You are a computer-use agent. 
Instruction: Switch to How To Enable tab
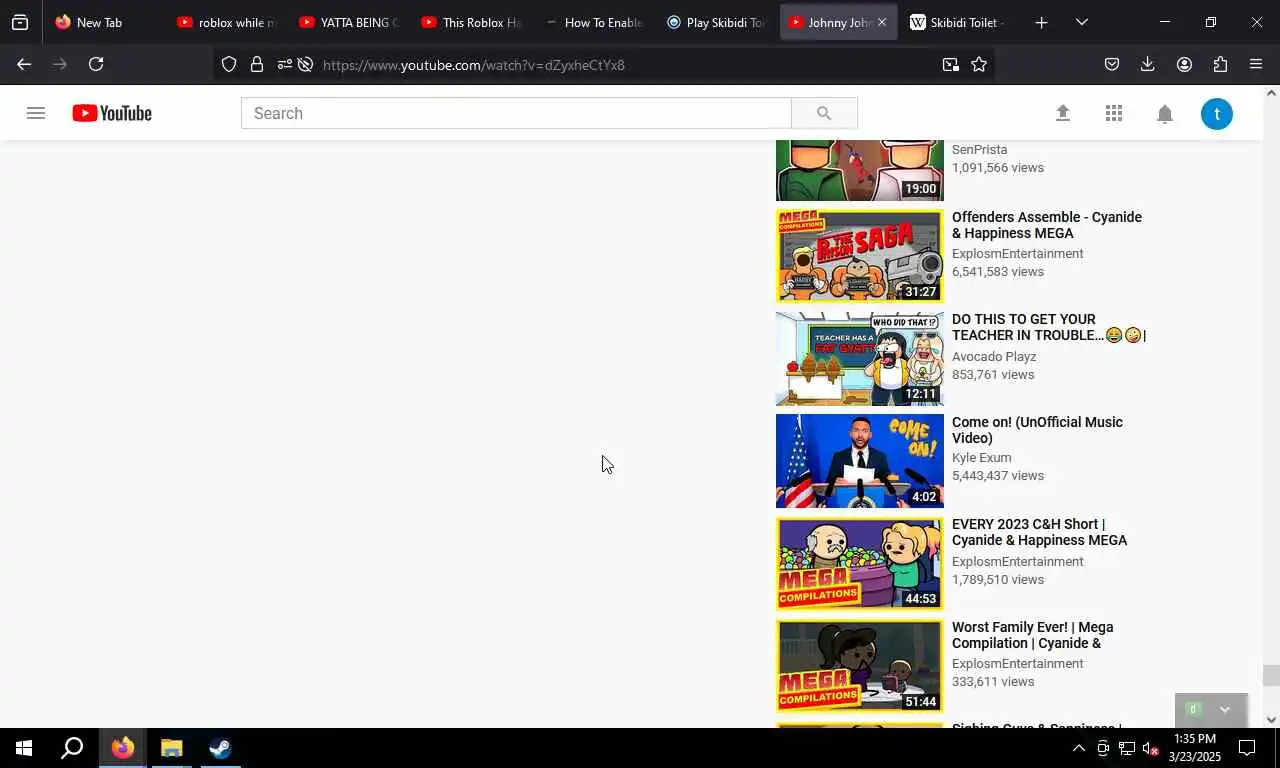click(594, 22)
